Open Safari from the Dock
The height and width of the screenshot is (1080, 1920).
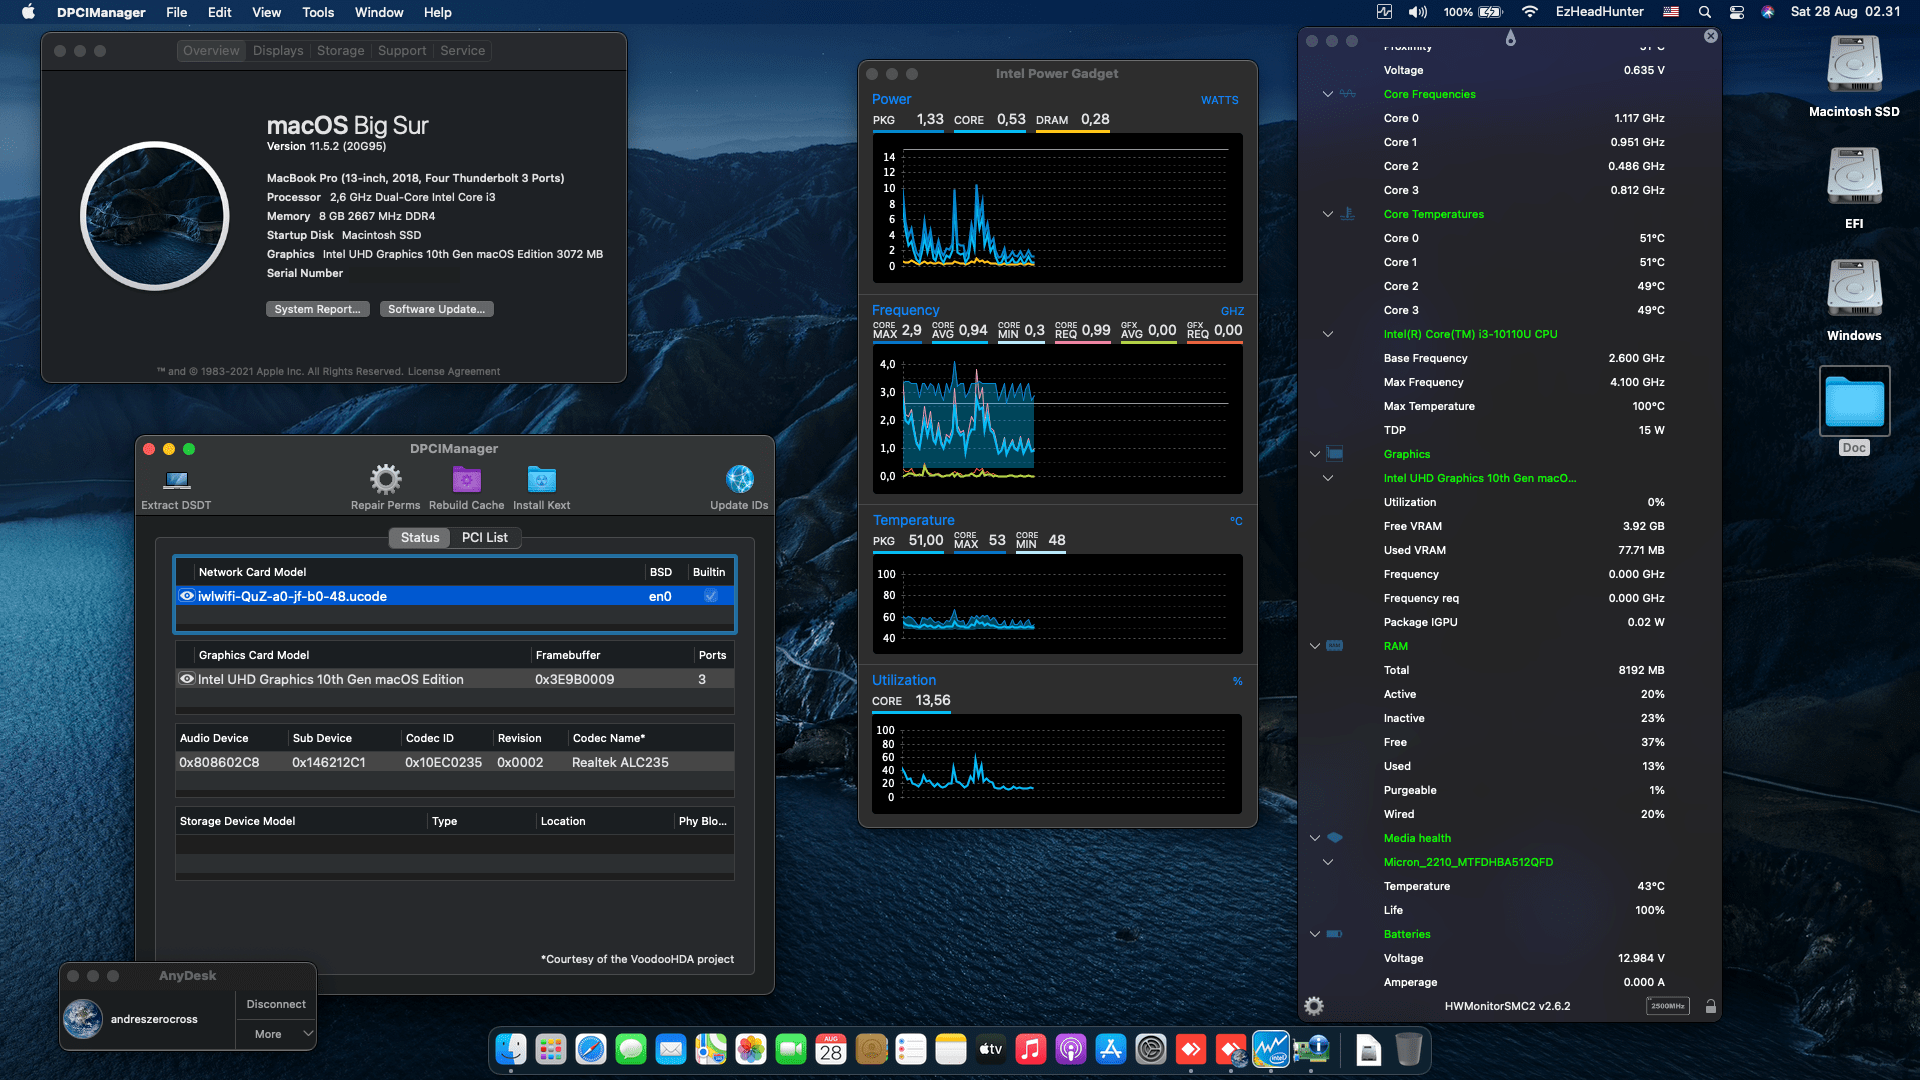click(591, 1049)
